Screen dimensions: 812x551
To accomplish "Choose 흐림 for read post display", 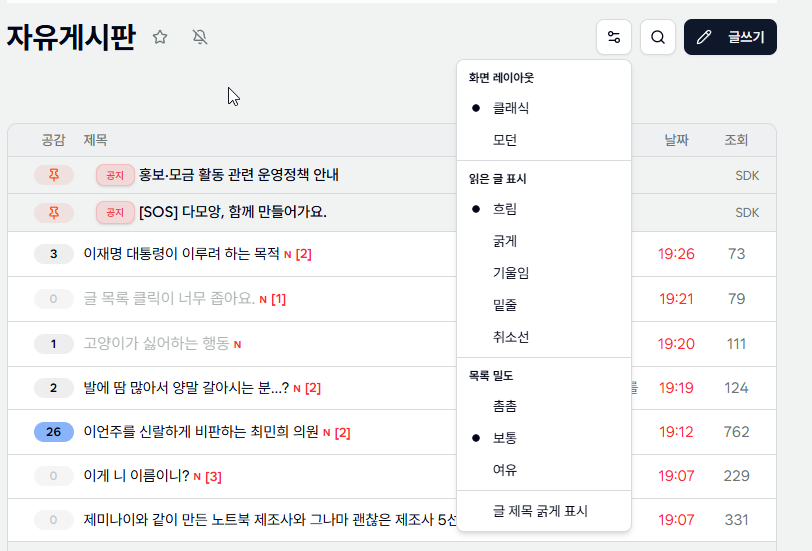I will [x=544, y=209].
